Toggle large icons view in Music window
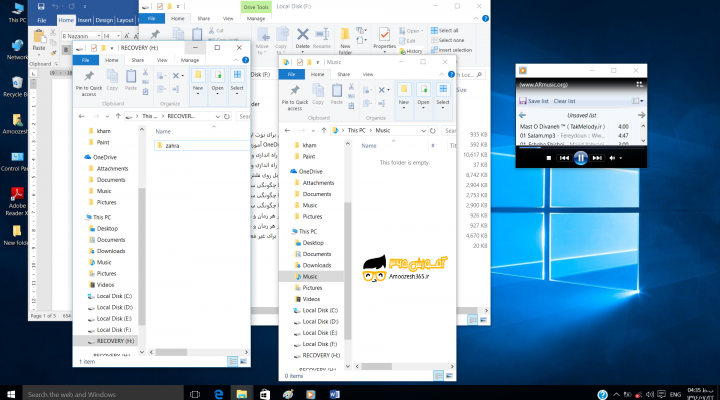The height and width of the screenshot is (400, 720). click(449, 376)
